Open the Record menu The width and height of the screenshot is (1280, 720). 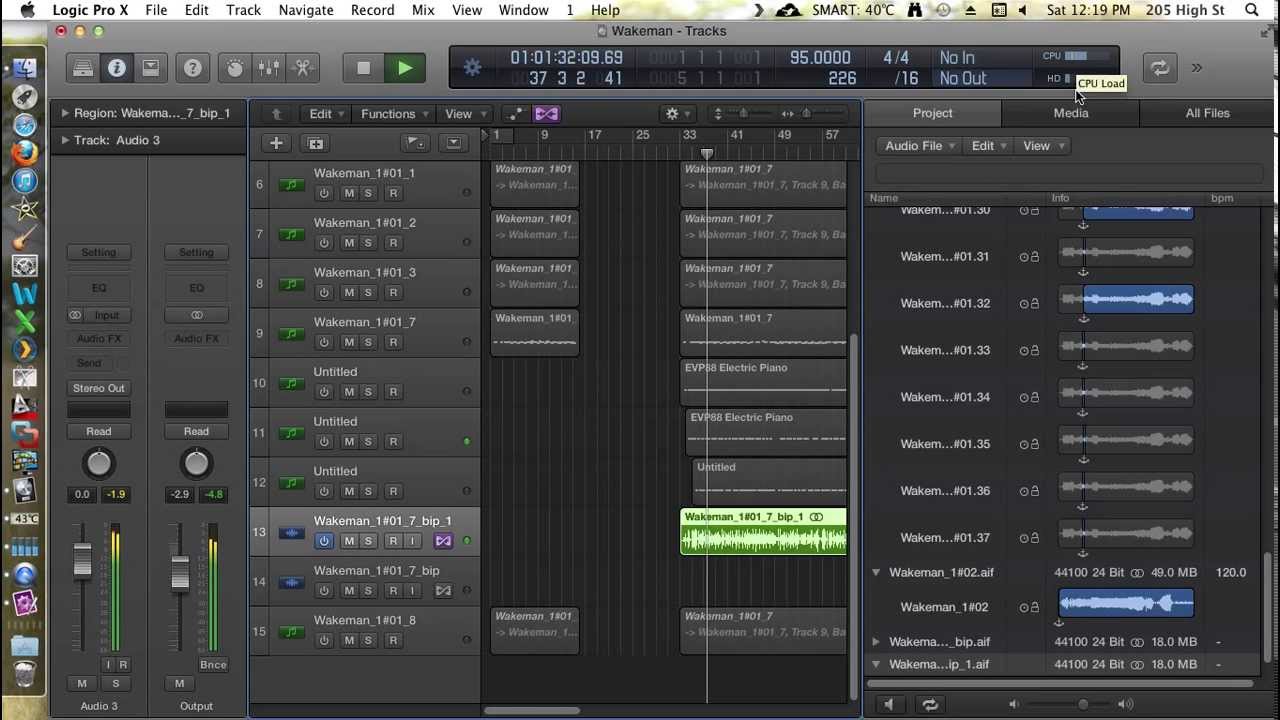tap(372, 10)
